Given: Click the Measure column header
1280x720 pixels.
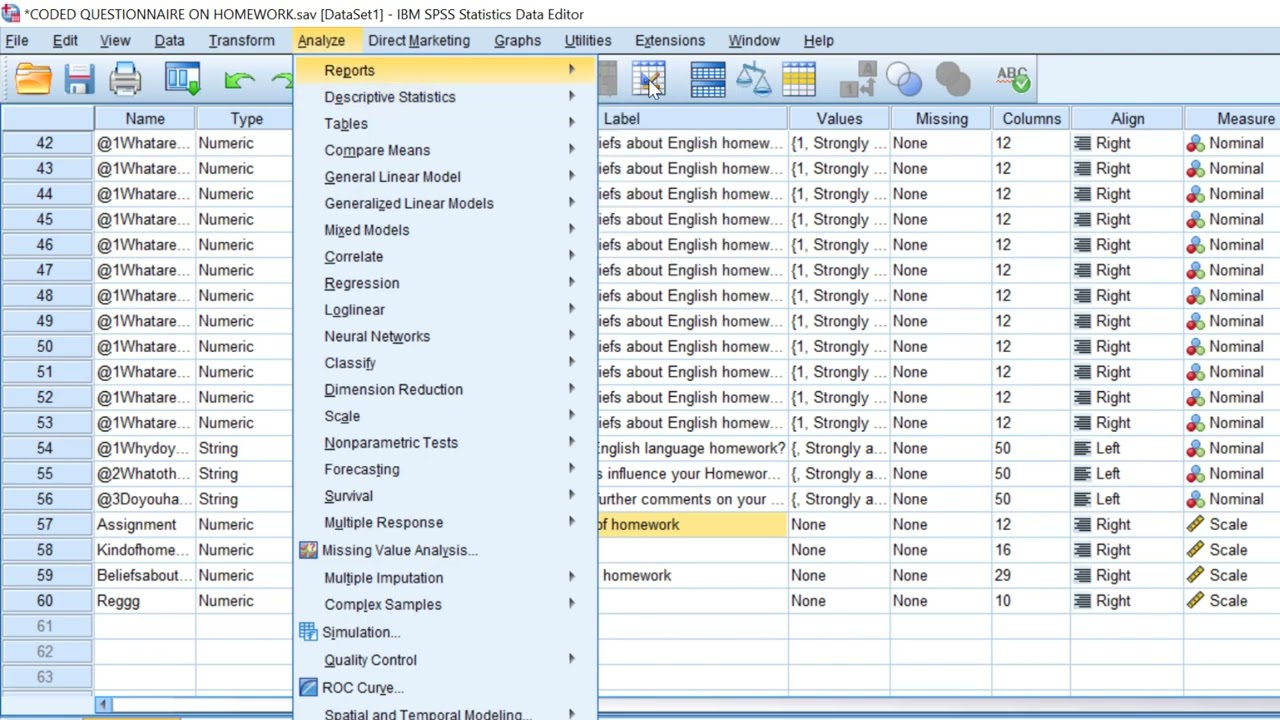Looking at the screenshot, I should (1233, 119).
